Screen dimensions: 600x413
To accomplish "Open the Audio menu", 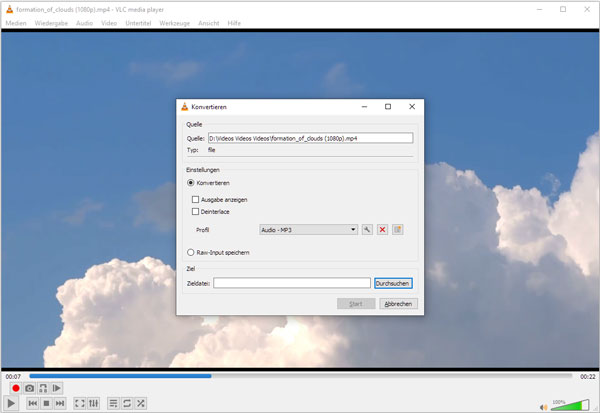I will pos(85,23).
